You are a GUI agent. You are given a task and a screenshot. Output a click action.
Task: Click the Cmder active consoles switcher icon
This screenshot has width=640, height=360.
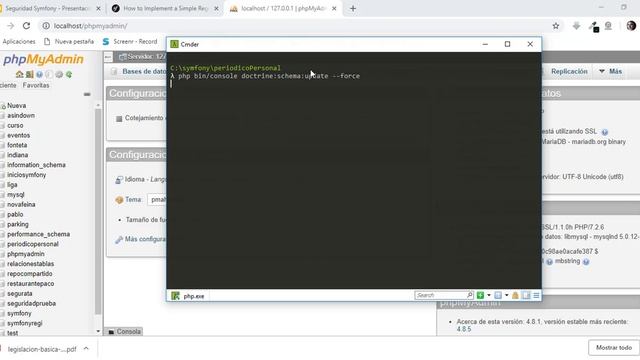pyautogui.click(x=498, y=295)
